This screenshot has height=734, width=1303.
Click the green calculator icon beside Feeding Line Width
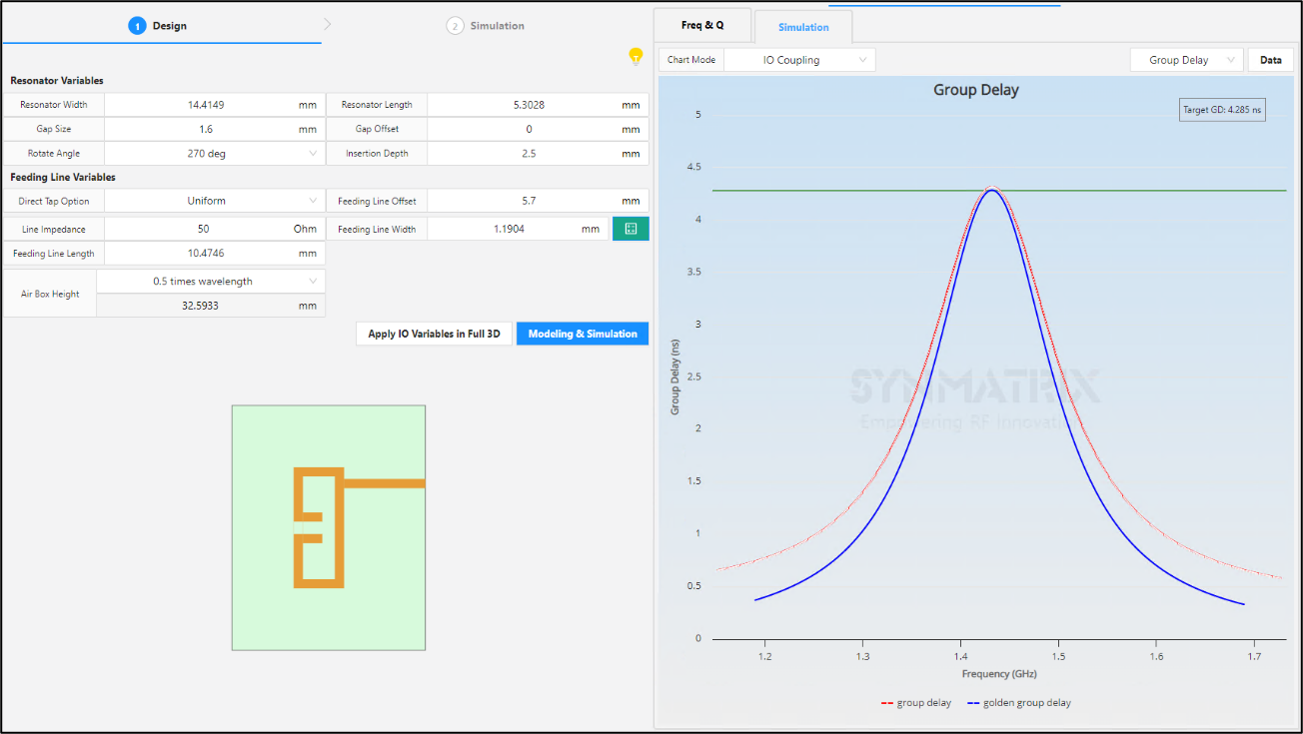coord(630,229)
